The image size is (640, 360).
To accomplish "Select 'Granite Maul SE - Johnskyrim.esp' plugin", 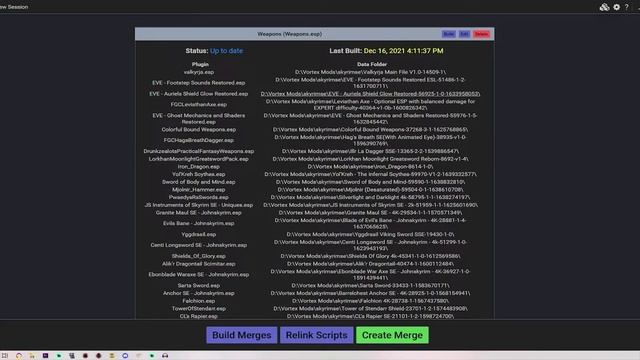I will 199,213.
